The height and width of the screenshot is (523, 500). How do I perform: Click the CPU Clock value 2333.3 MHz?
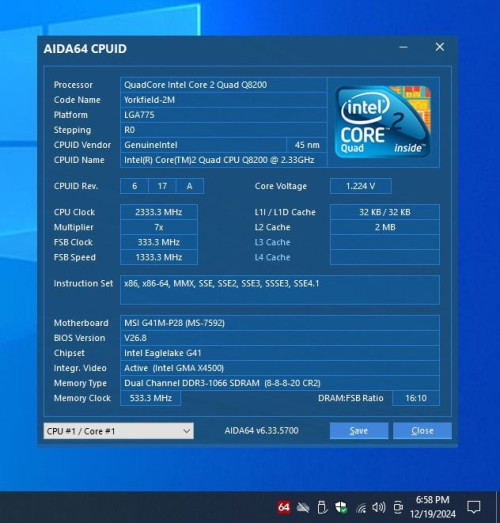tap(159, 212)
